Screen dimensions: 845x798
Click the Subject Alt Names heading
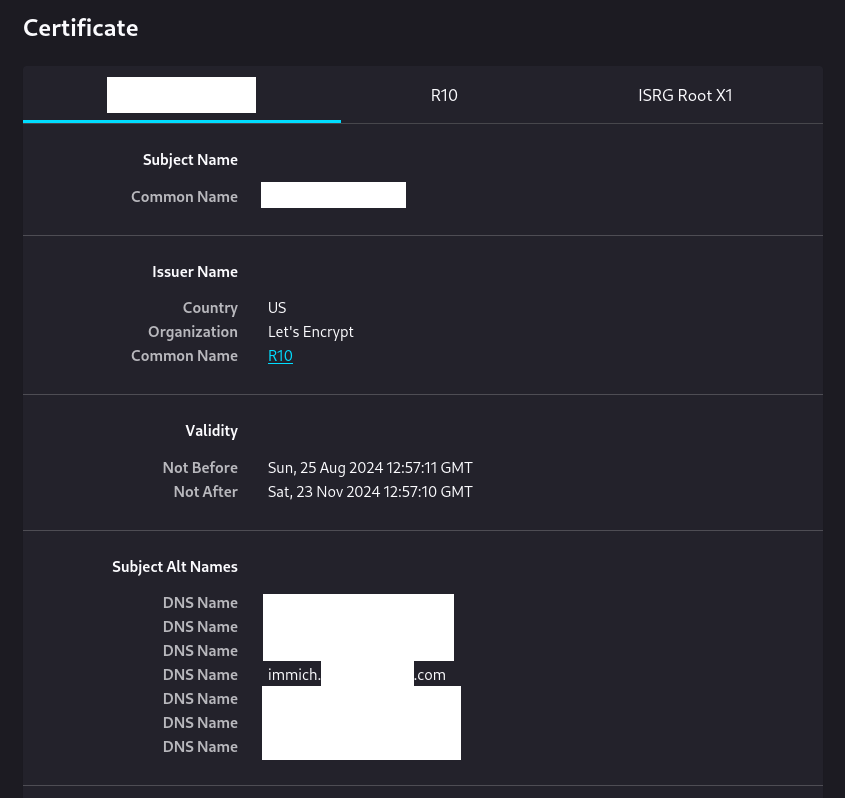coord(175,567)
